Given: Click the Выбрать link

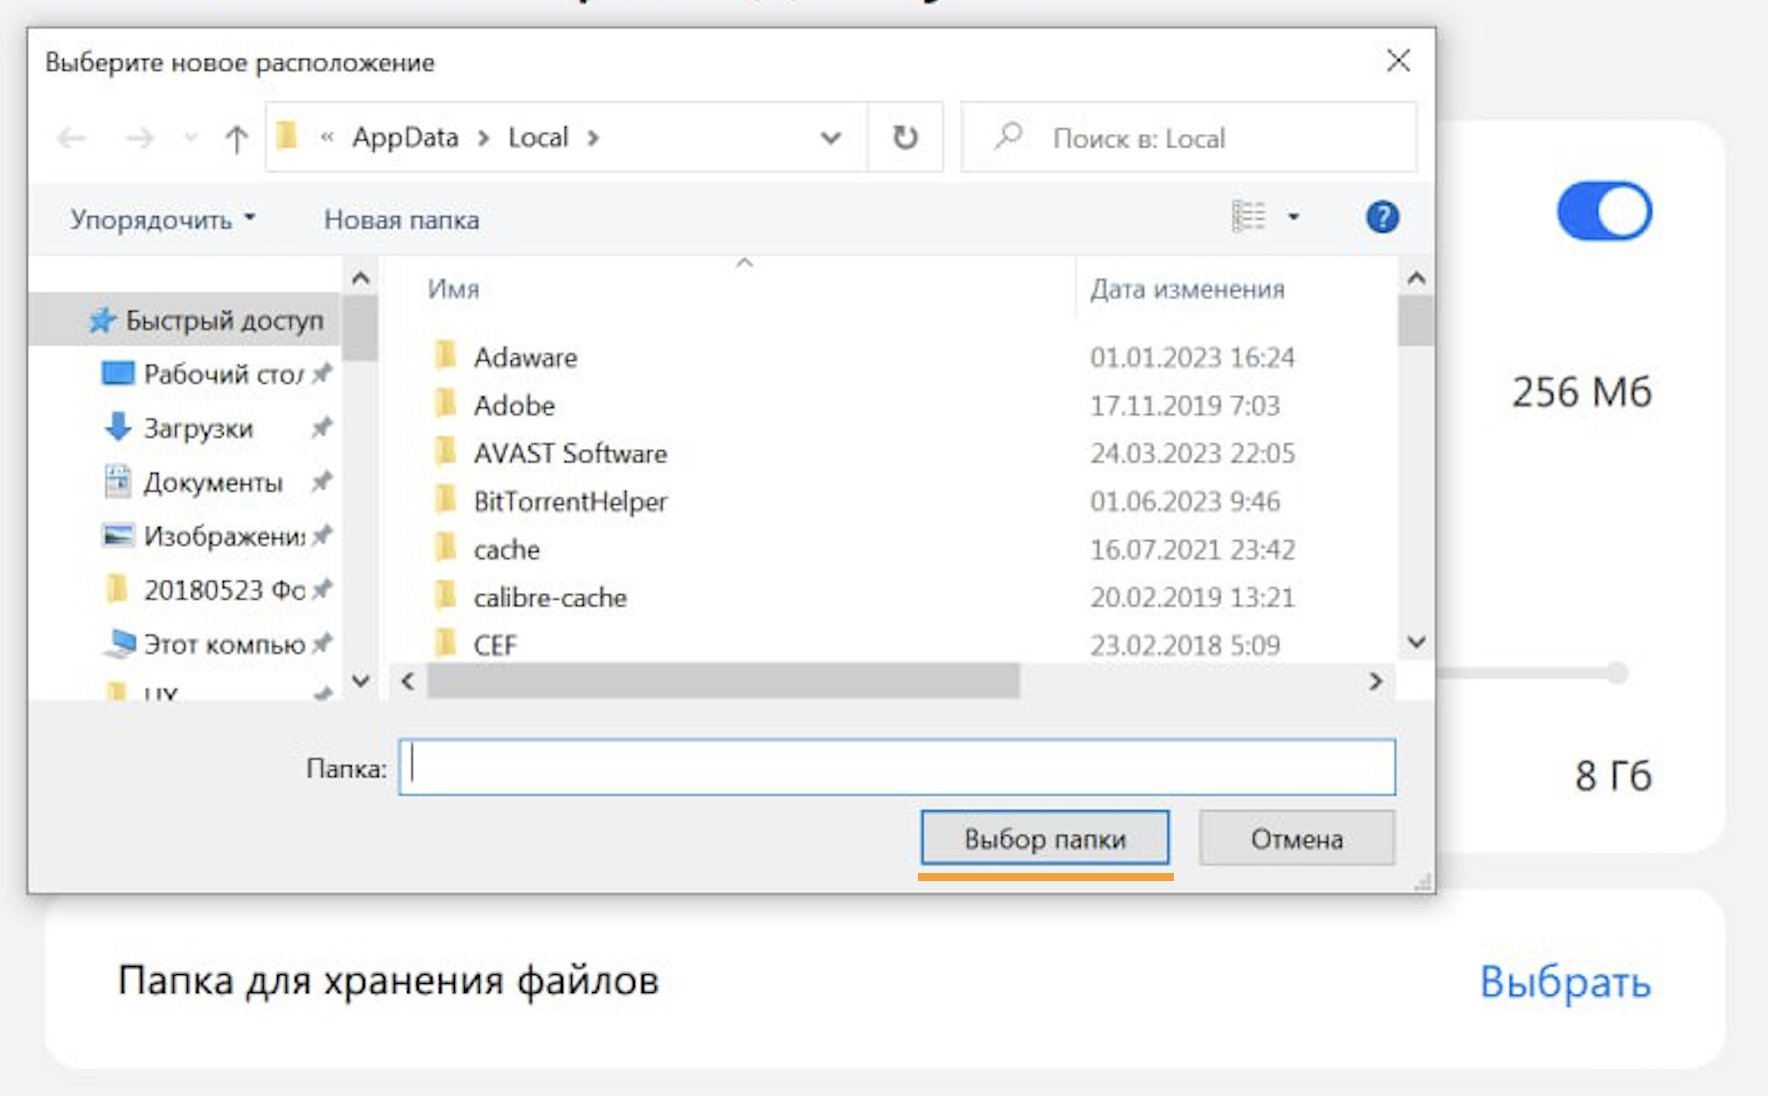Looking at the screenshot, I should click(1564, 982).
